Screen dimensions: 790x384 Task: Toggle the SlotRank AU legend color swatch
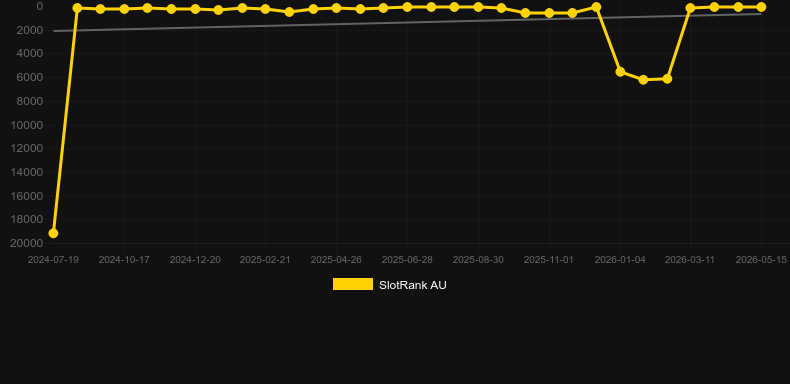[353, 284]
